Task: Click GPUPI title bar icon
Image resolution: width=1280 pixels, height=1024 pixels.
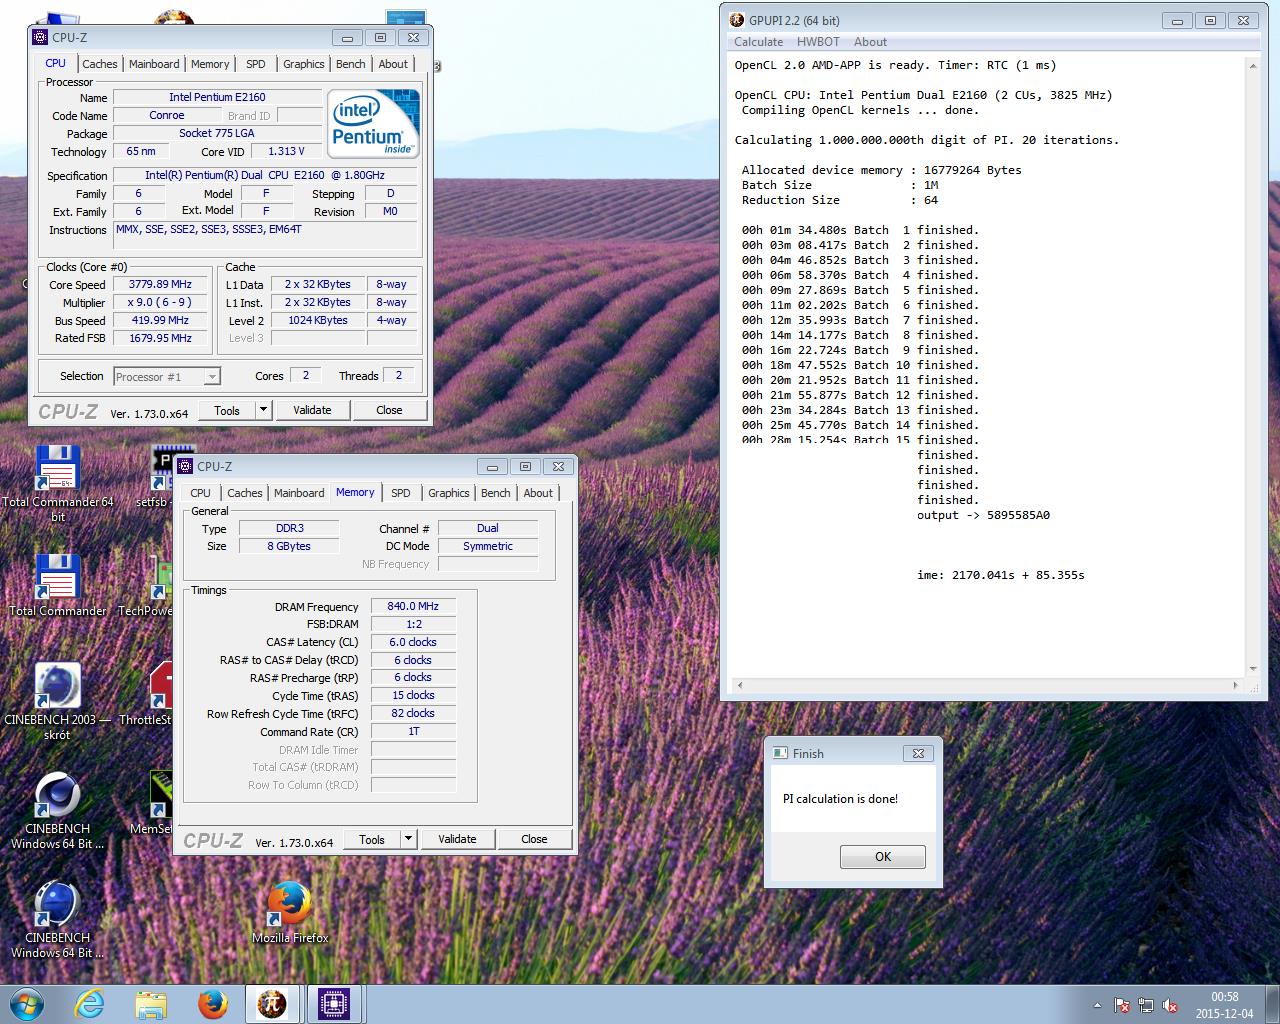Action: (737, 20)
